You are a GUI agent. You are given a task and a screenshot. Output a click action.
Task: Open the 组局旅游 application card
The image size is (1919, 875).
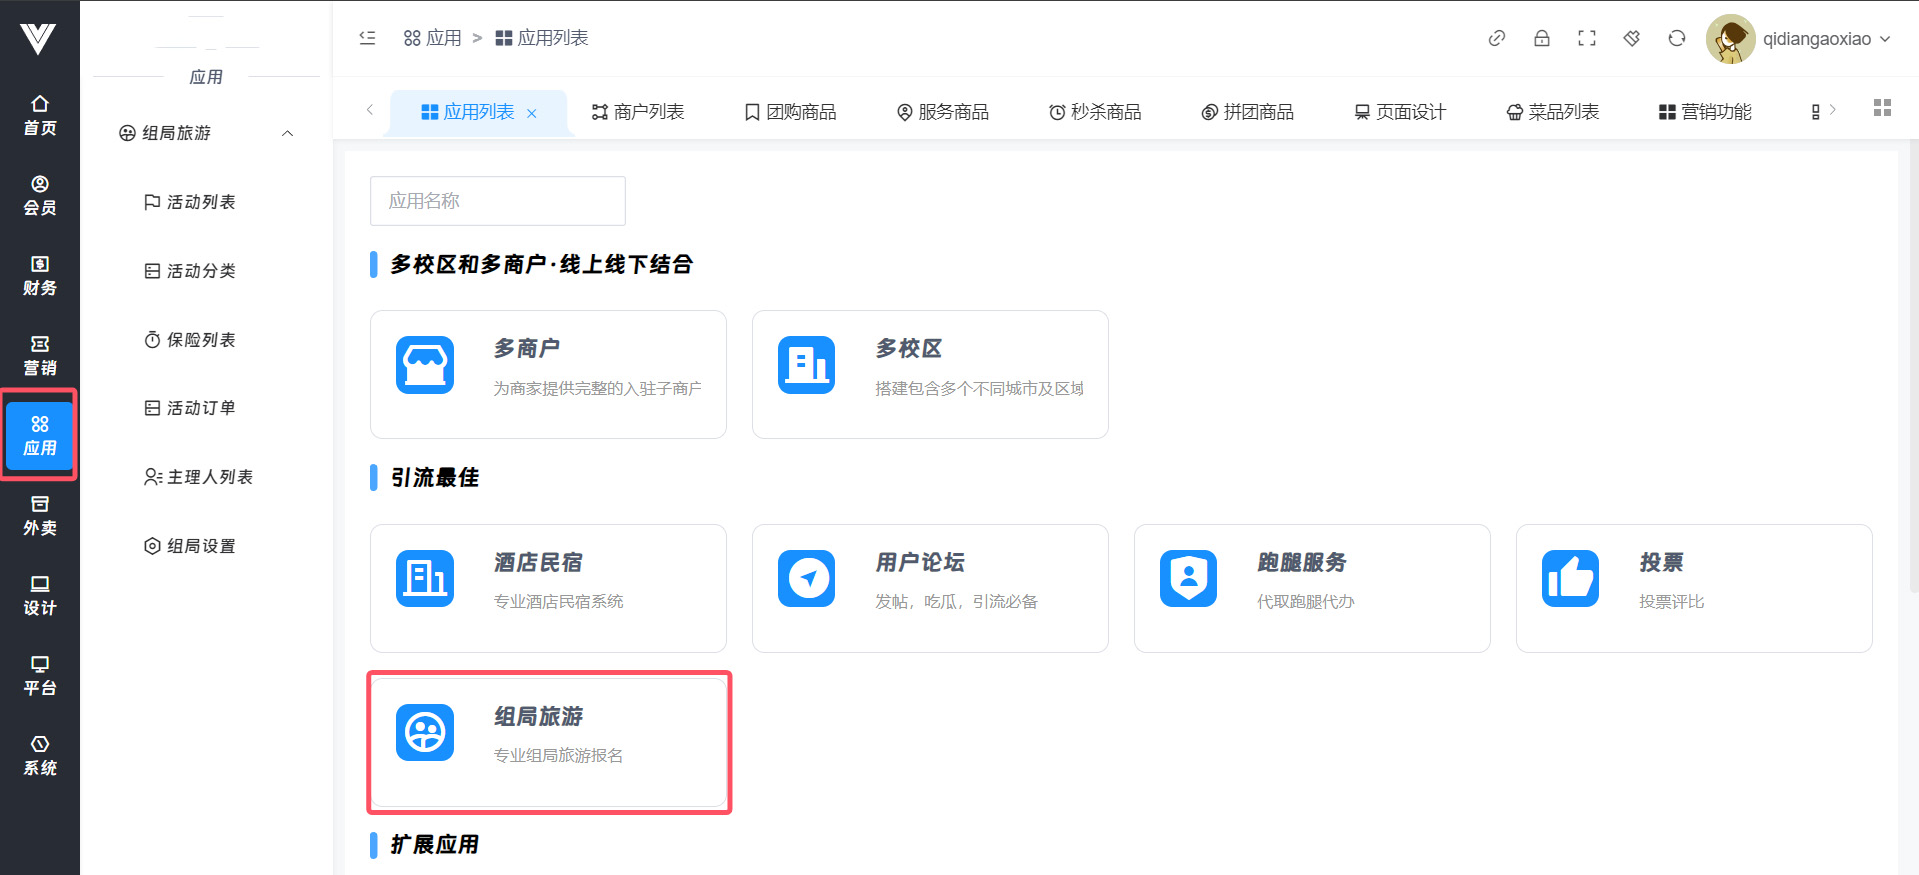pyautogui.click(x=549, y=742)
